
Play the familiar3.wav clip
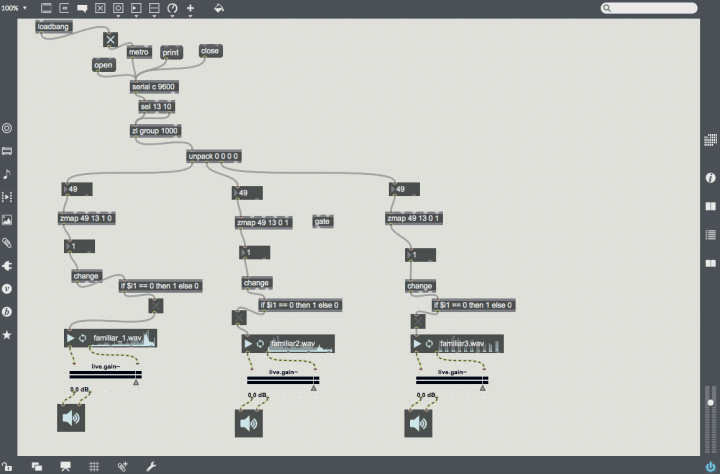[x=417, y=344]
